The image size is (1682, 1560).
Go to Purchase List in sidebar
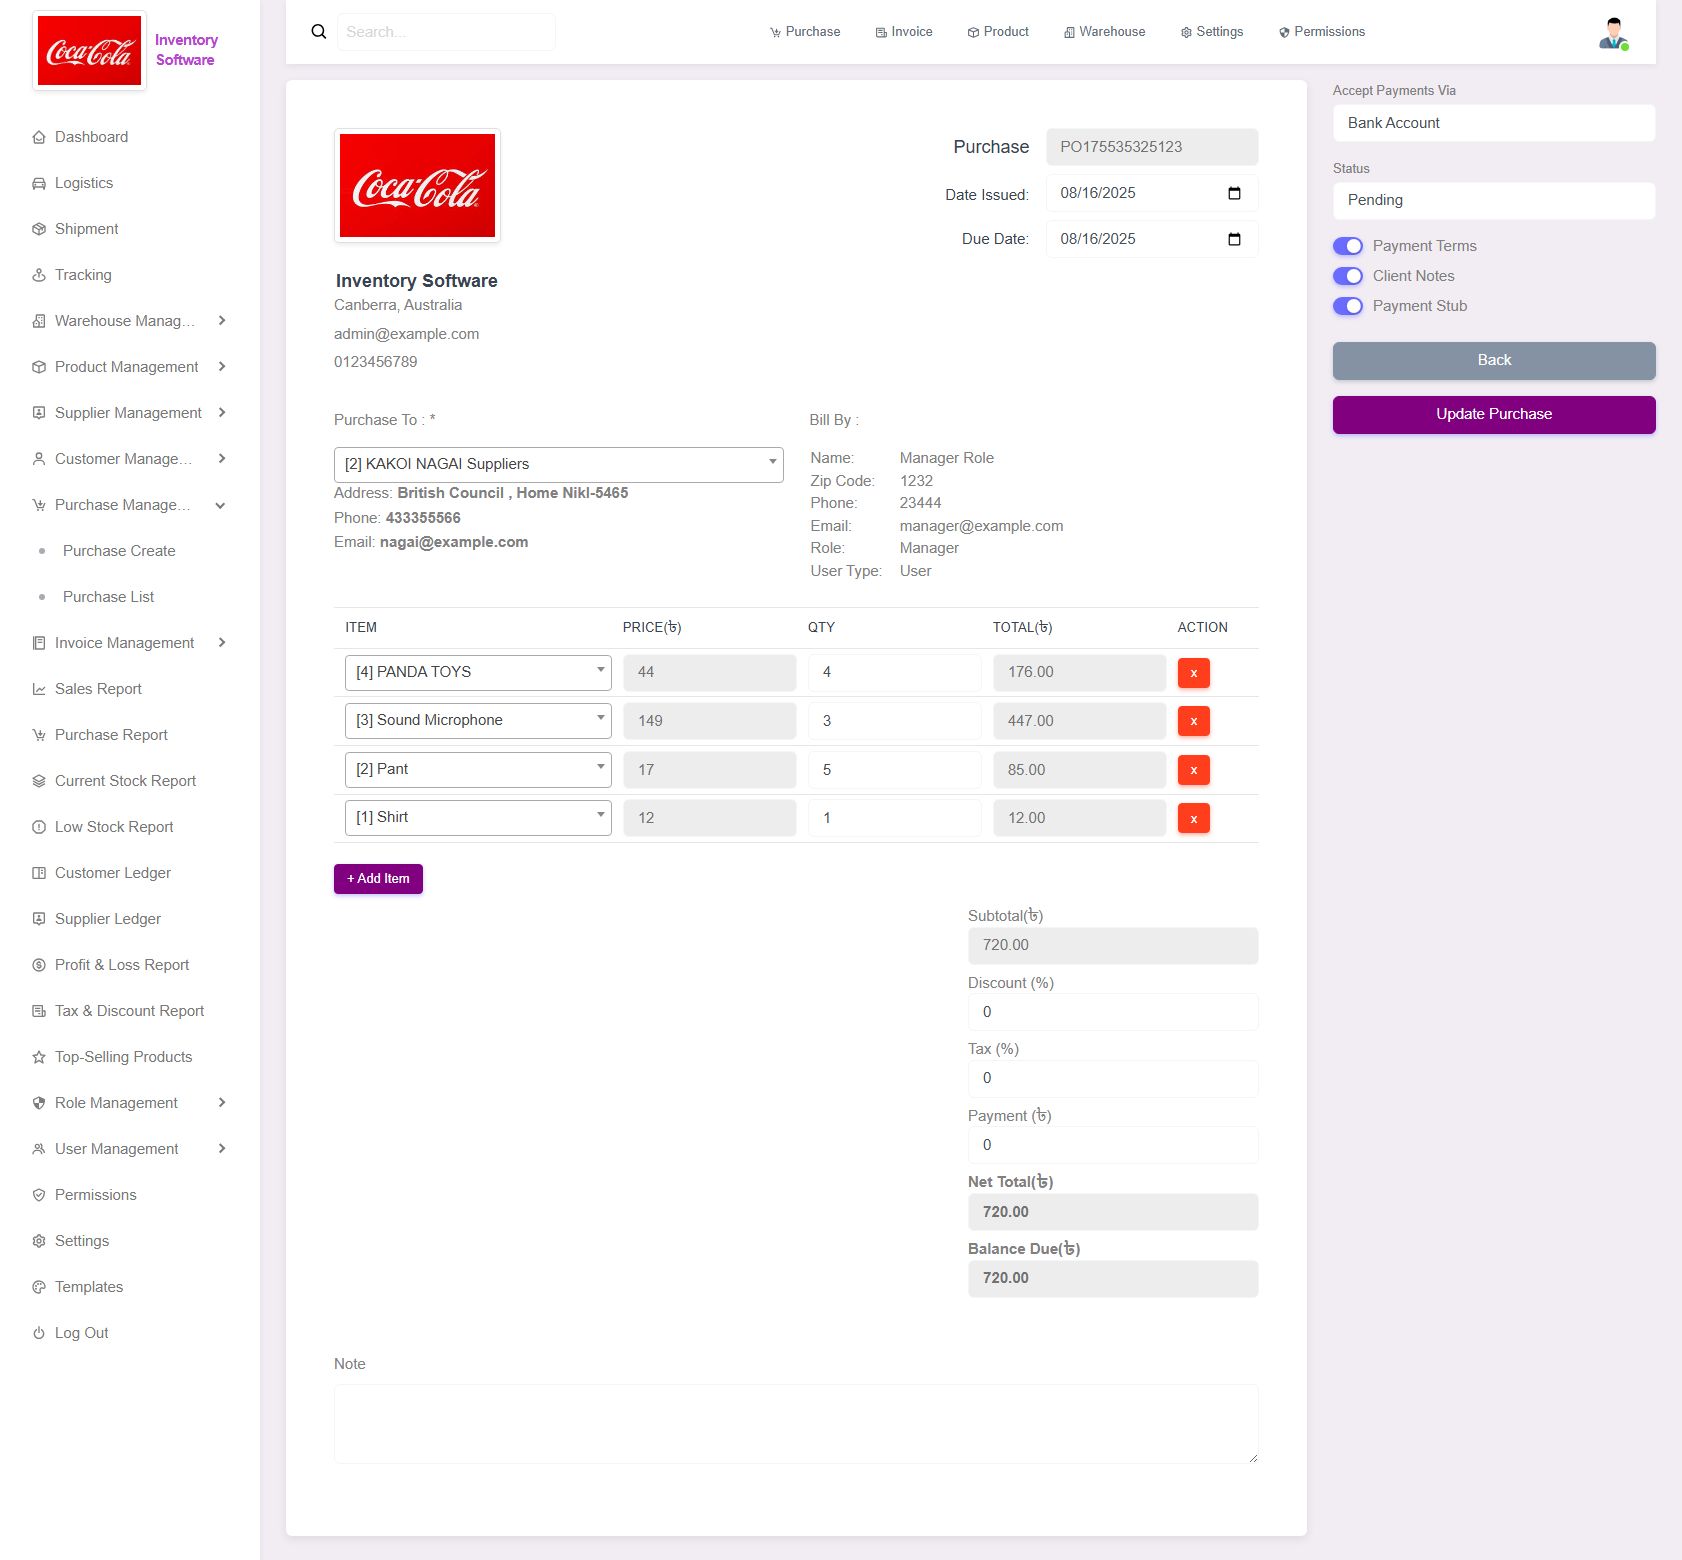click(108, 597)
